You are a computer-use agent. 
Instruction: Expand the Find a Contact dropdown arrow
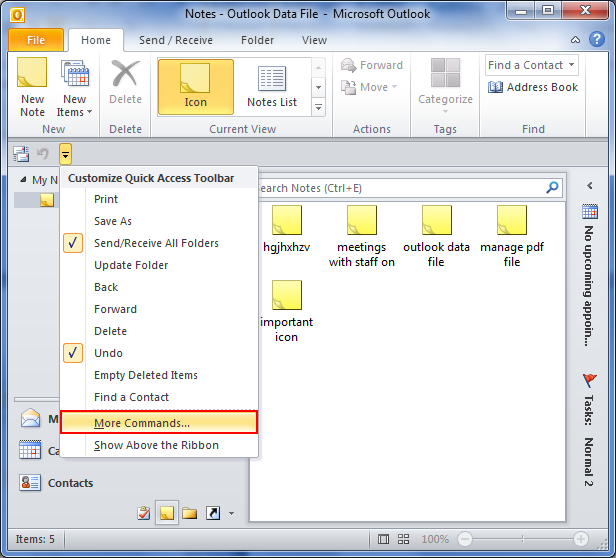coord(572,65)
